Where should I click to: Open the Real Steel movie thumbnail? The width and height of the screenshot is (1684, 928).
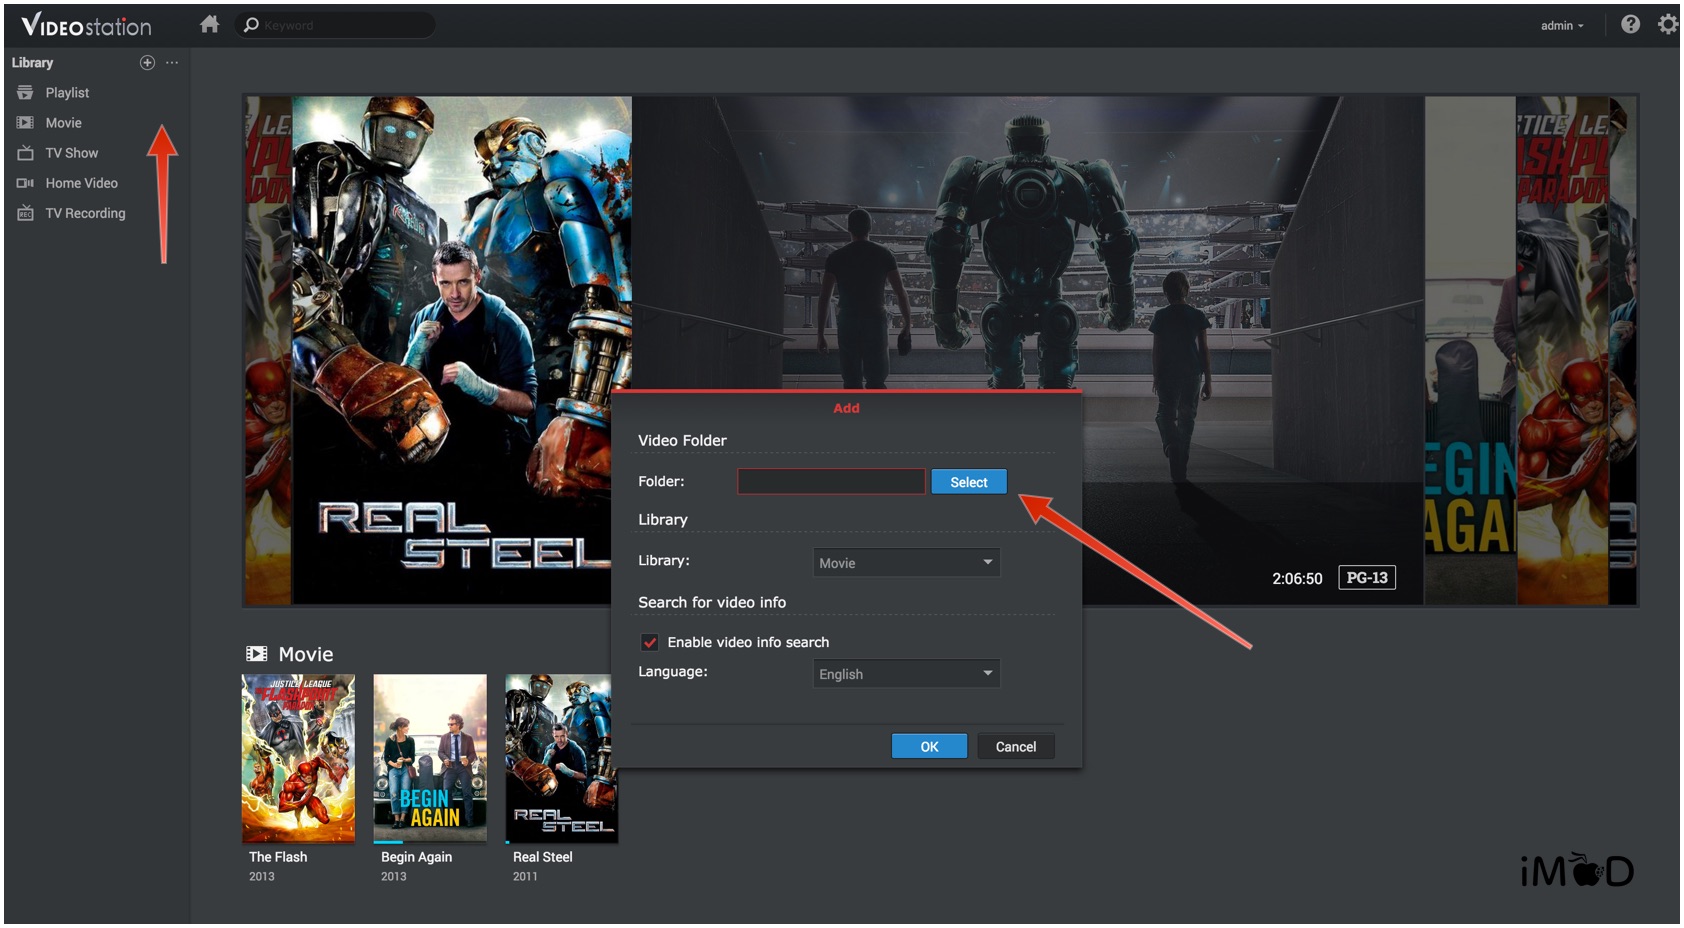pos(561,758)
